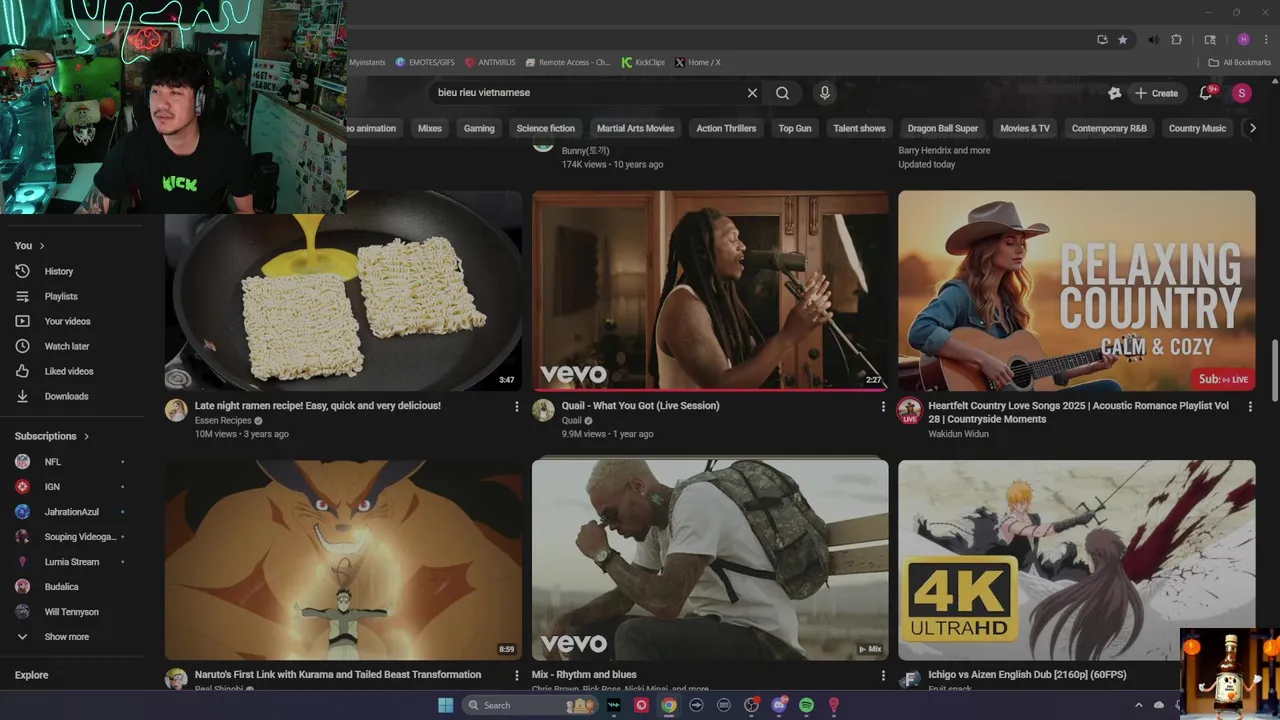Open the Remote Access bookmark
This screenshot has width=1280, height=720.
pyautogui.click(x=568, y=62)
